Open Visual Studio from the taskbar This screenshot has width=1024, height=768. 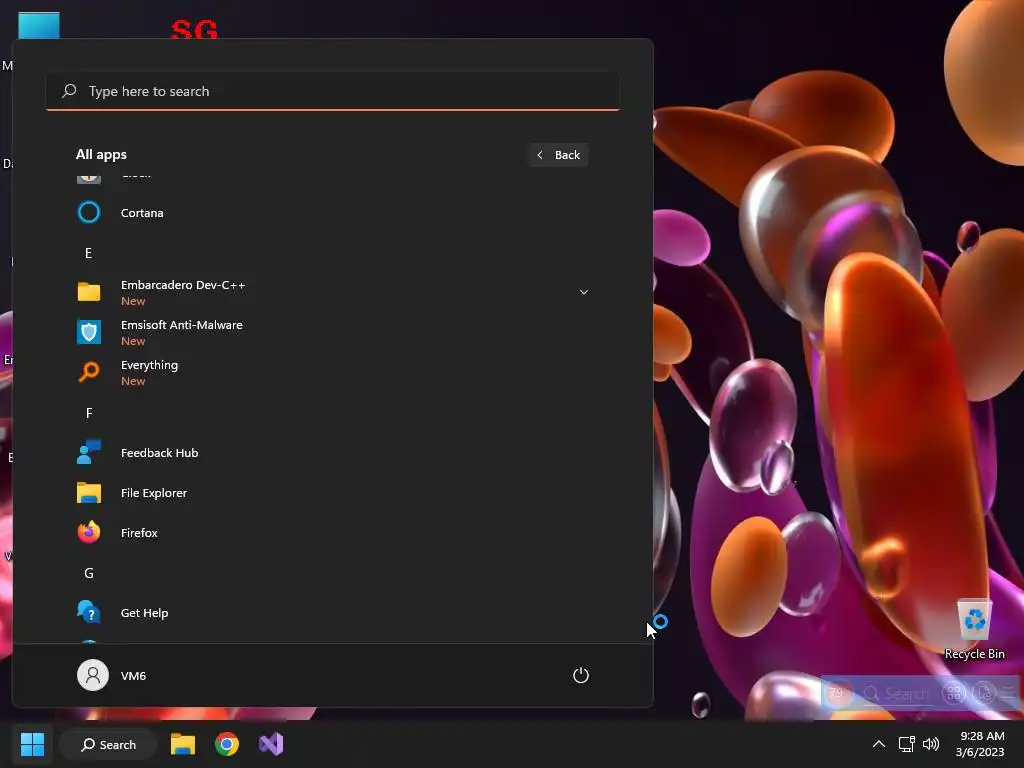tap(271, 744)
